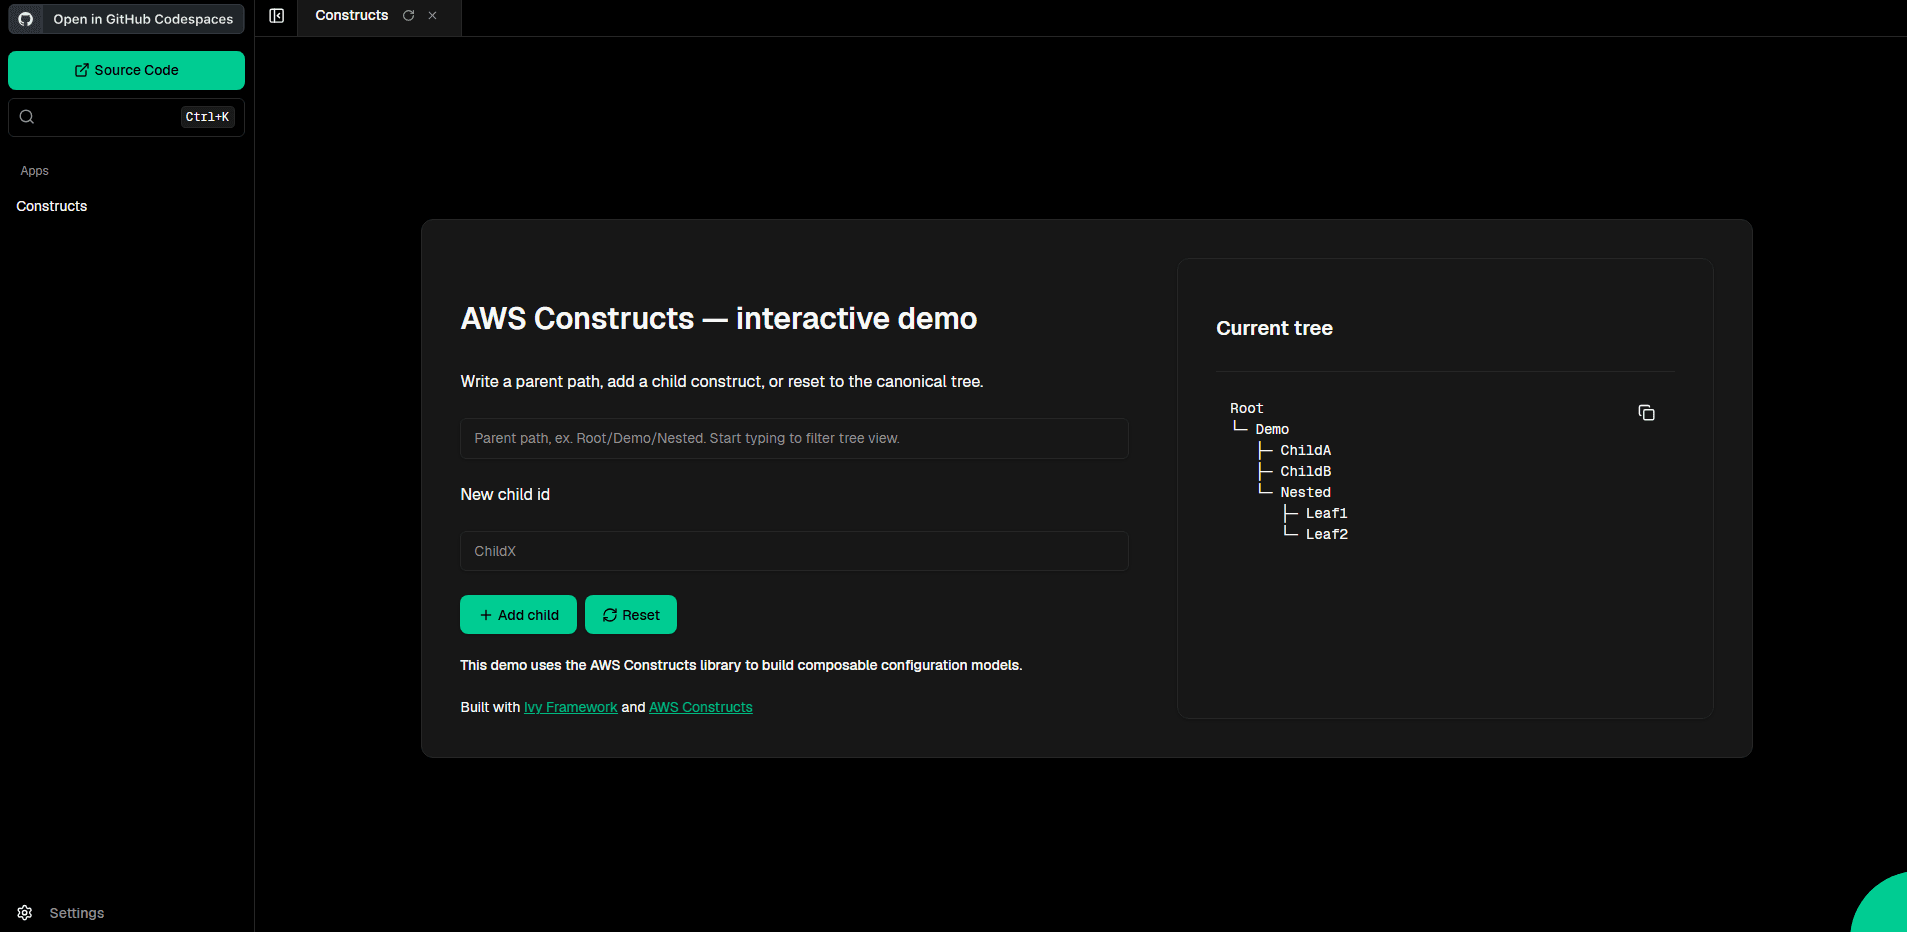Select the Nested node in the tree
The image size is (1907, 932).
point(1306,491)
